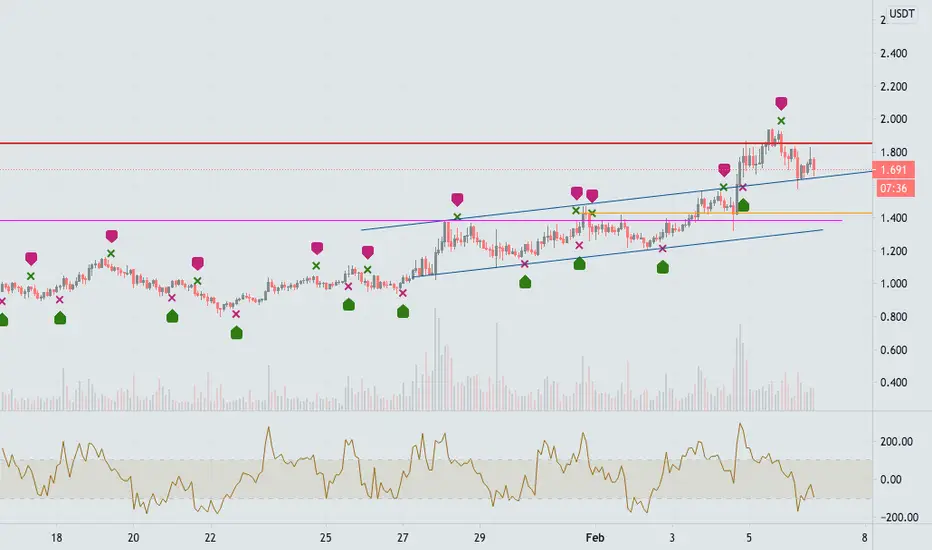This screenshot has width=932, height=550.
Task: Click the topmost pink sell marker above 2.000
Action: (781, 103)
